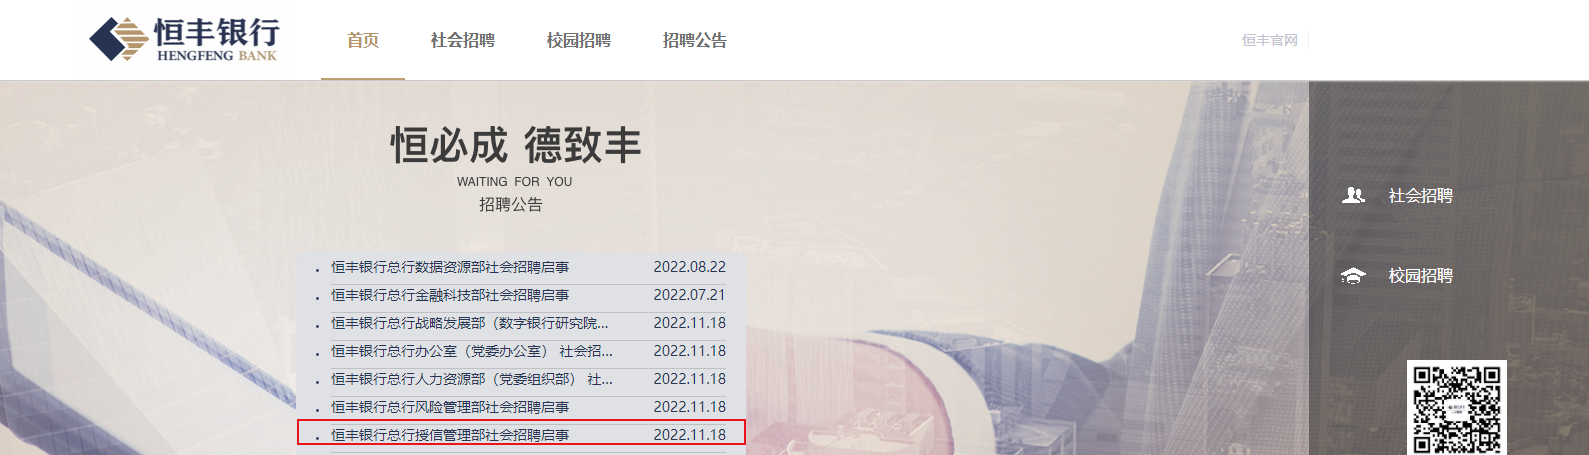Open 恒丰银行总行数据资源部社会招聘启事
Image resolution: width=1589 pixels, height=455 pixels.
(450, 267)
